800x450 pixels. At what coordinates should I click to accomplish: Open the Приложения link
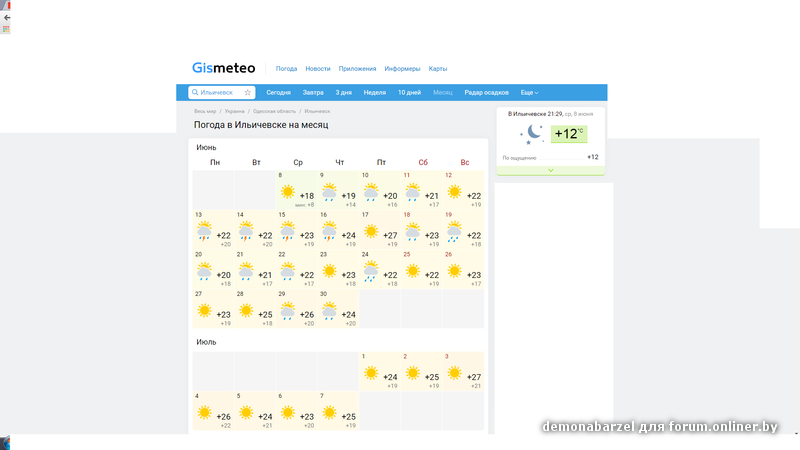[x=357, y=68]
